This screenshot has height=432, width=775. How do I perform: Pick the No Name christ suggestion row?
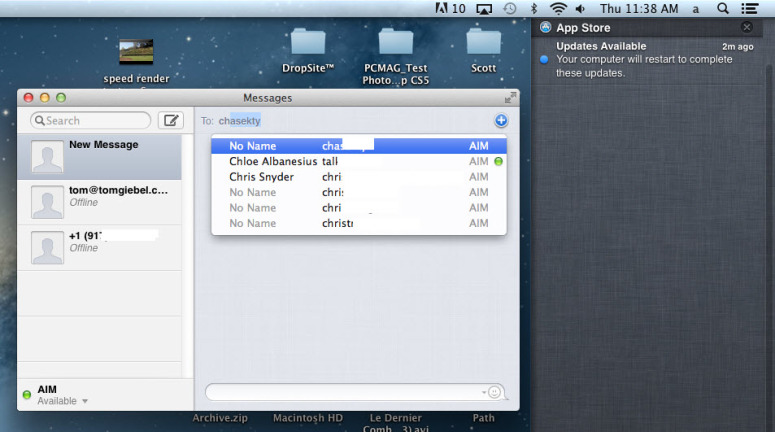(x=359, y=223)
